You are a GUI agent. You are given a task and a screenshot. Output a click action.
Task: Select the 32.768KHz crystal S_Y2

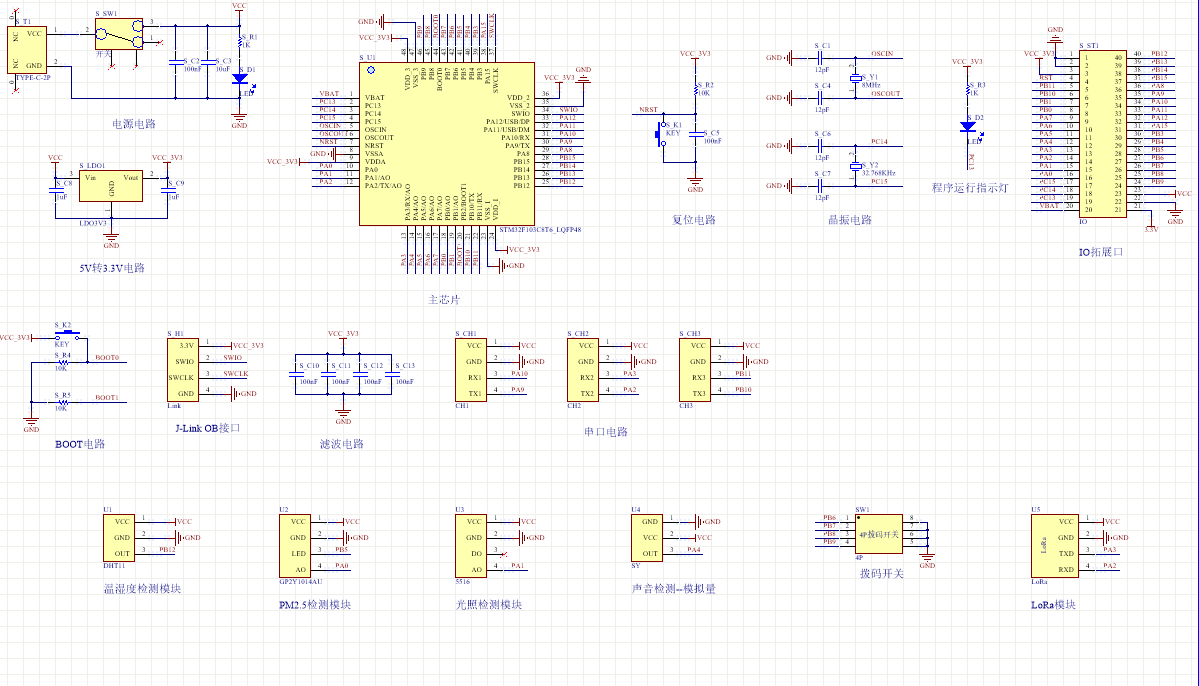856,166
